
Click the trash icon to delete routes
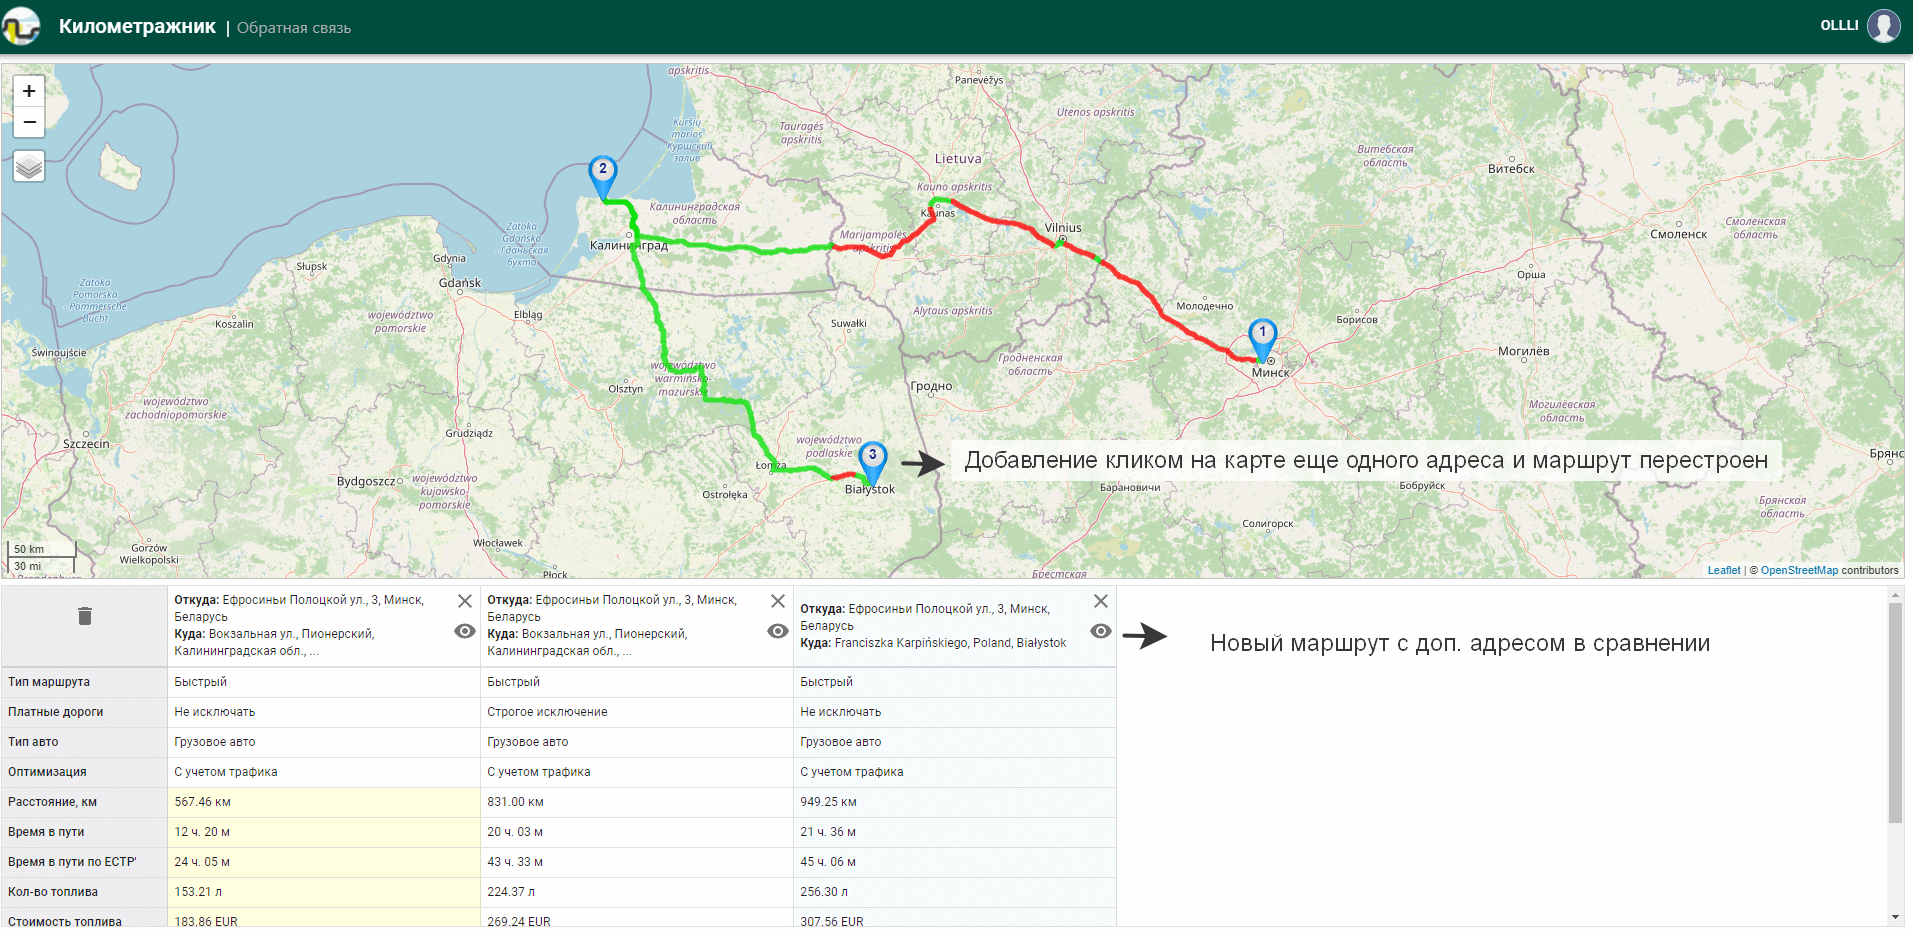tap(85, 616)
